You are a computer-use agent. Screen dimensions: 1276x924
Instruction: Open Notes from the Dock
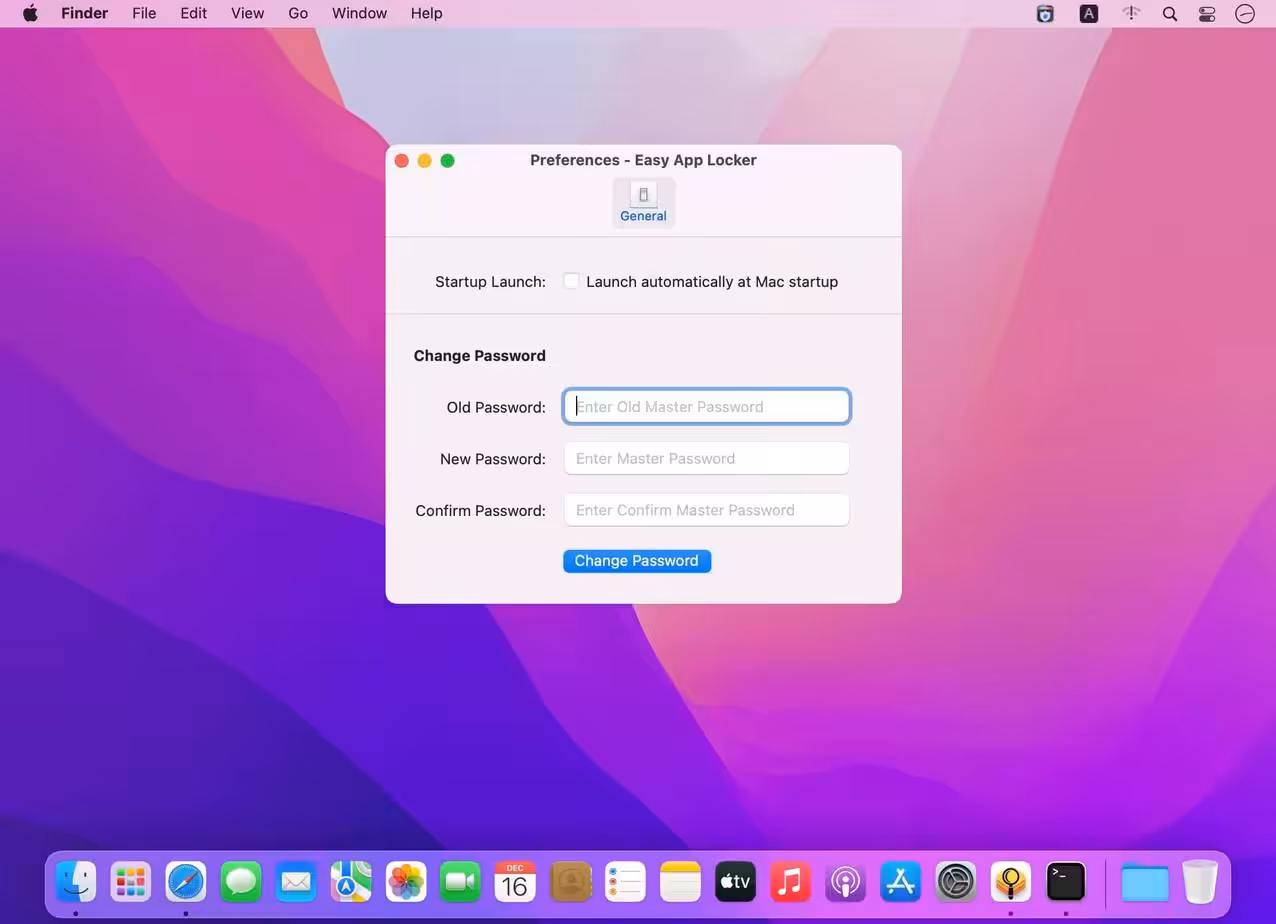tap(680, 882)
